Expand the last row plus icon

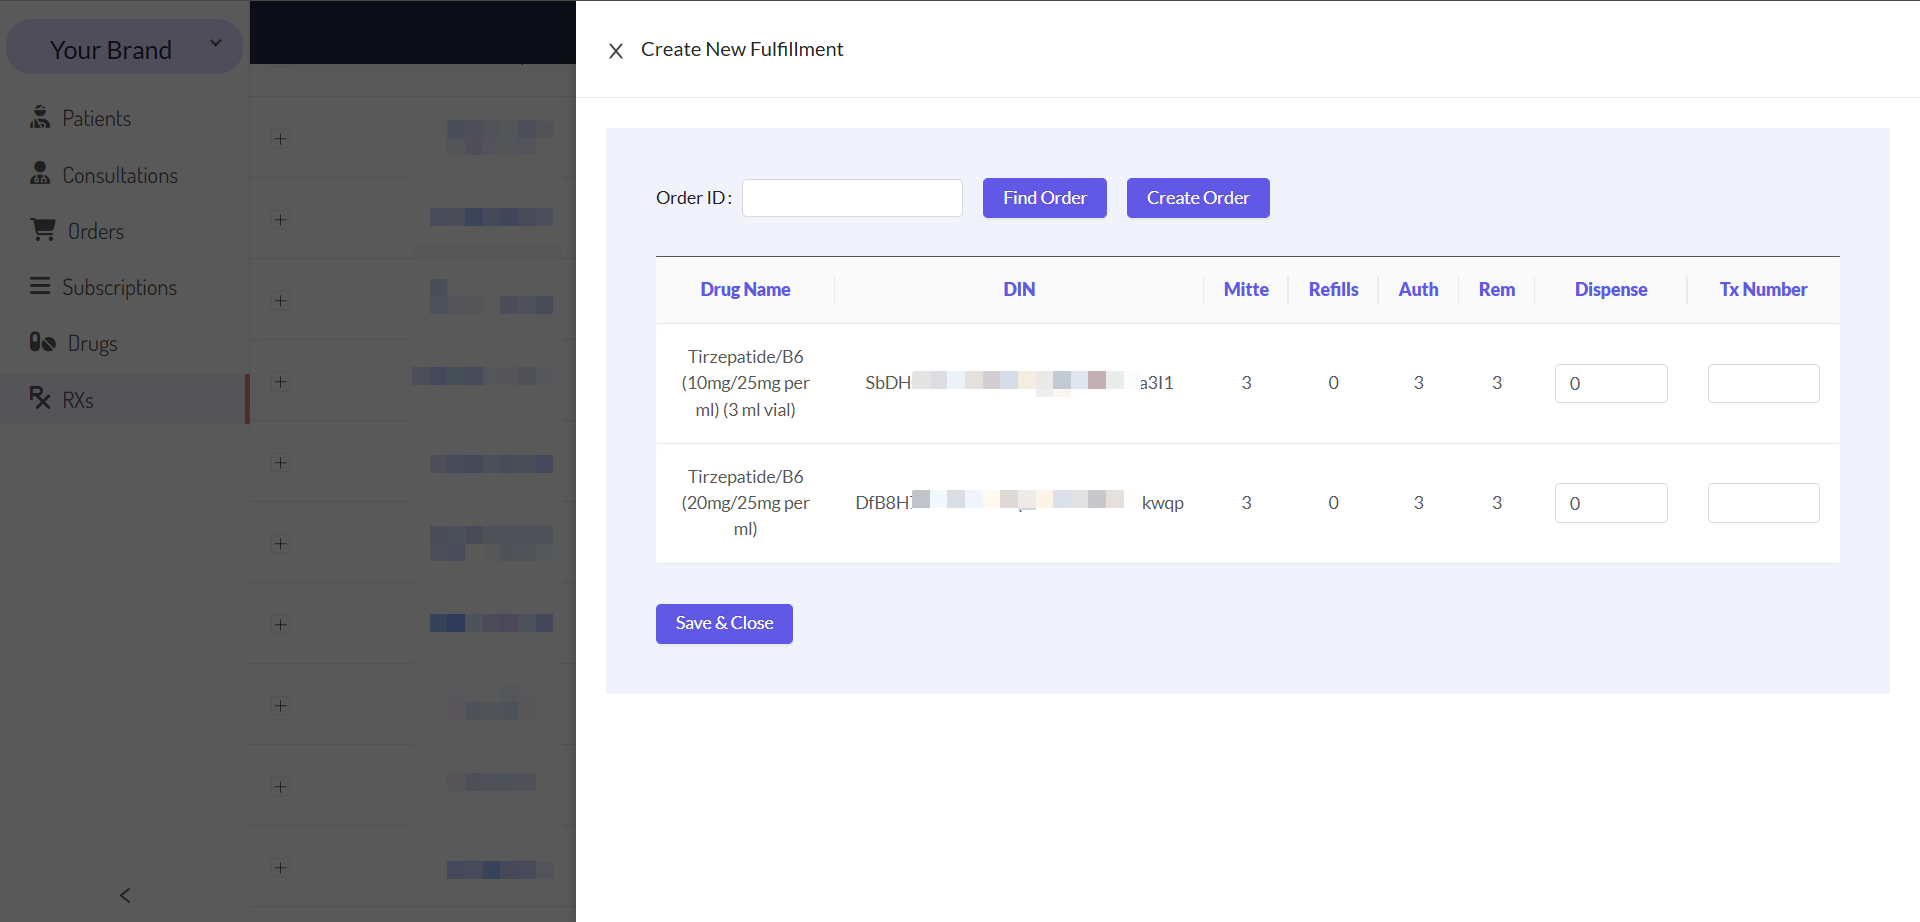[281, 868]
